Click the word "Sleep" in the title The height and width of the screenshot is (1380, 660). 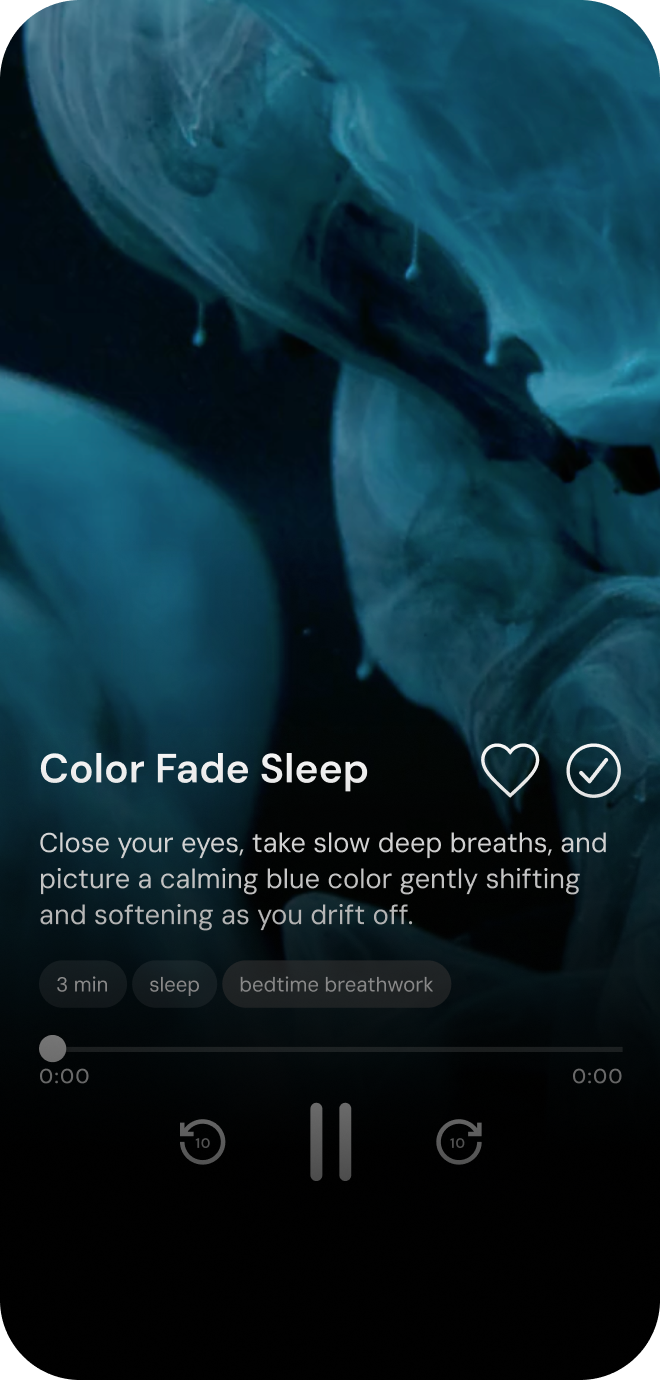point(314,770)
